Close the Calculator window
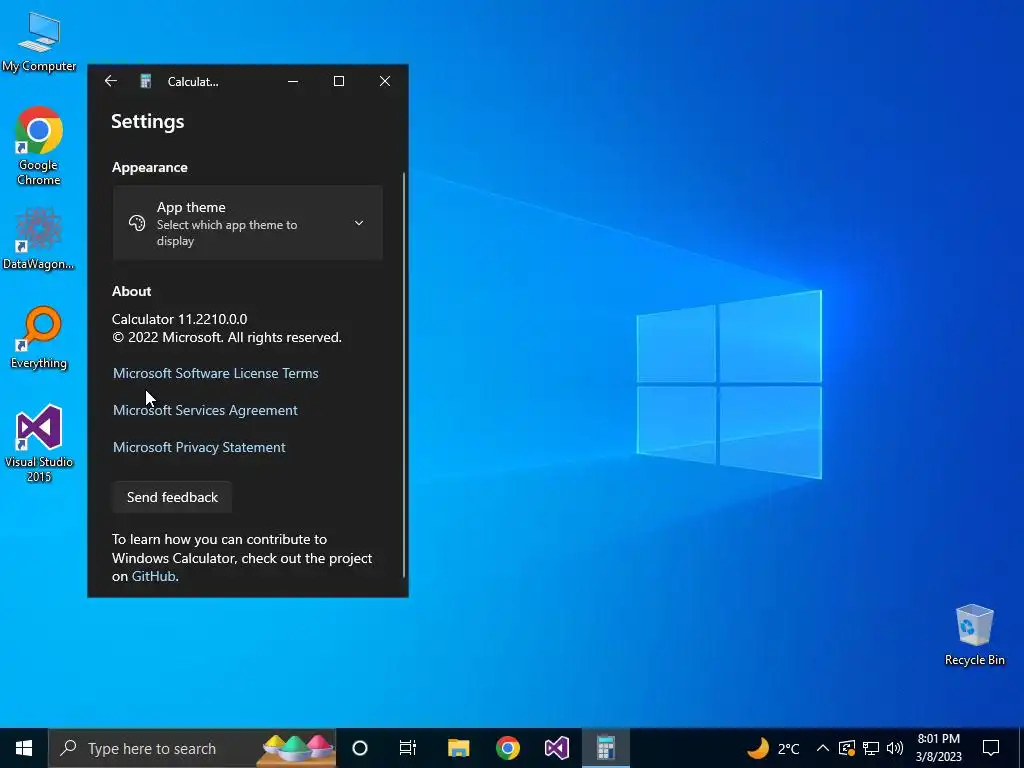The width and height of the screenshot is (1024, 768). pyautogui.click(x=385, y=81)
